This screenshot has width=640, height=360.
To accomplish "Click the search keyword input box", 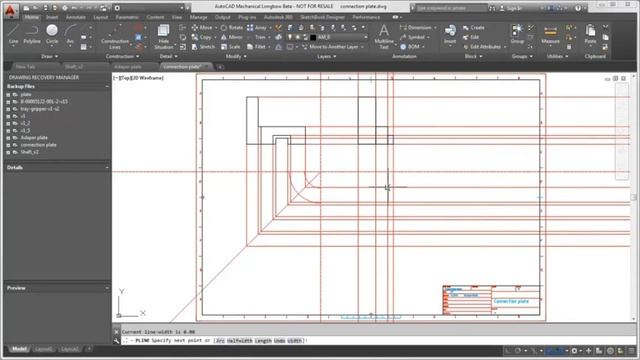I will (451, 8).
